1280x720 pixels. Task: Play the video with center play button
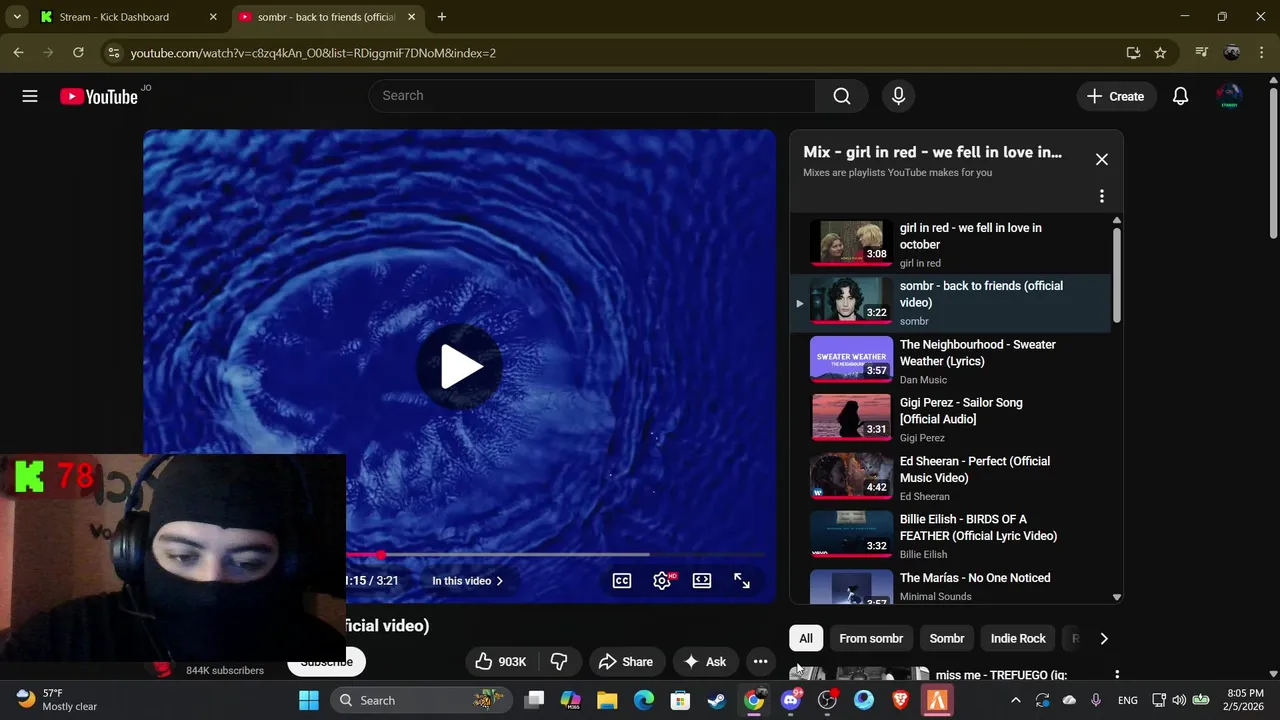(x=460, y=366)
